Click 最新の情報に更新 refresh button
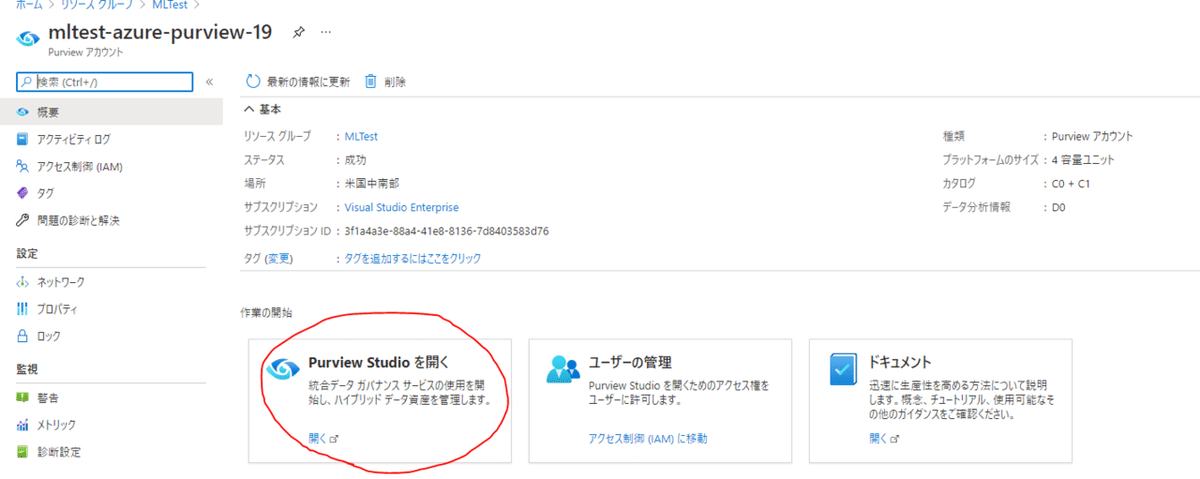 tap(298, 81)
